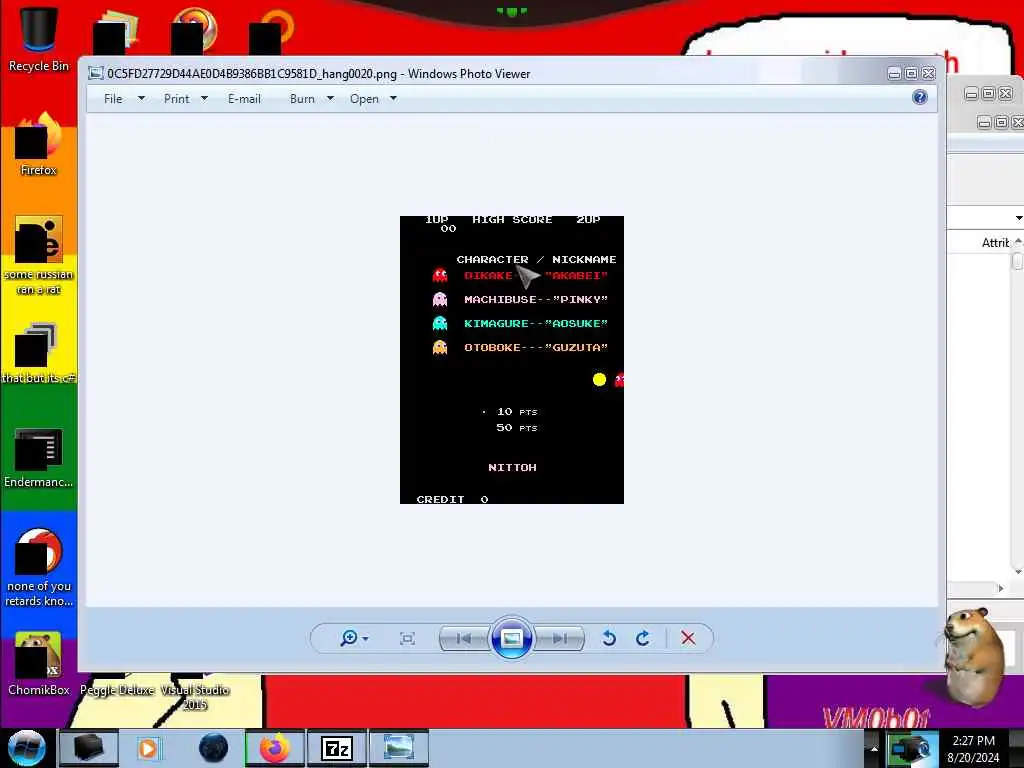Click the blue Help question mark icon
Viewport: 1024px width, 768px height.
(920, 97)
